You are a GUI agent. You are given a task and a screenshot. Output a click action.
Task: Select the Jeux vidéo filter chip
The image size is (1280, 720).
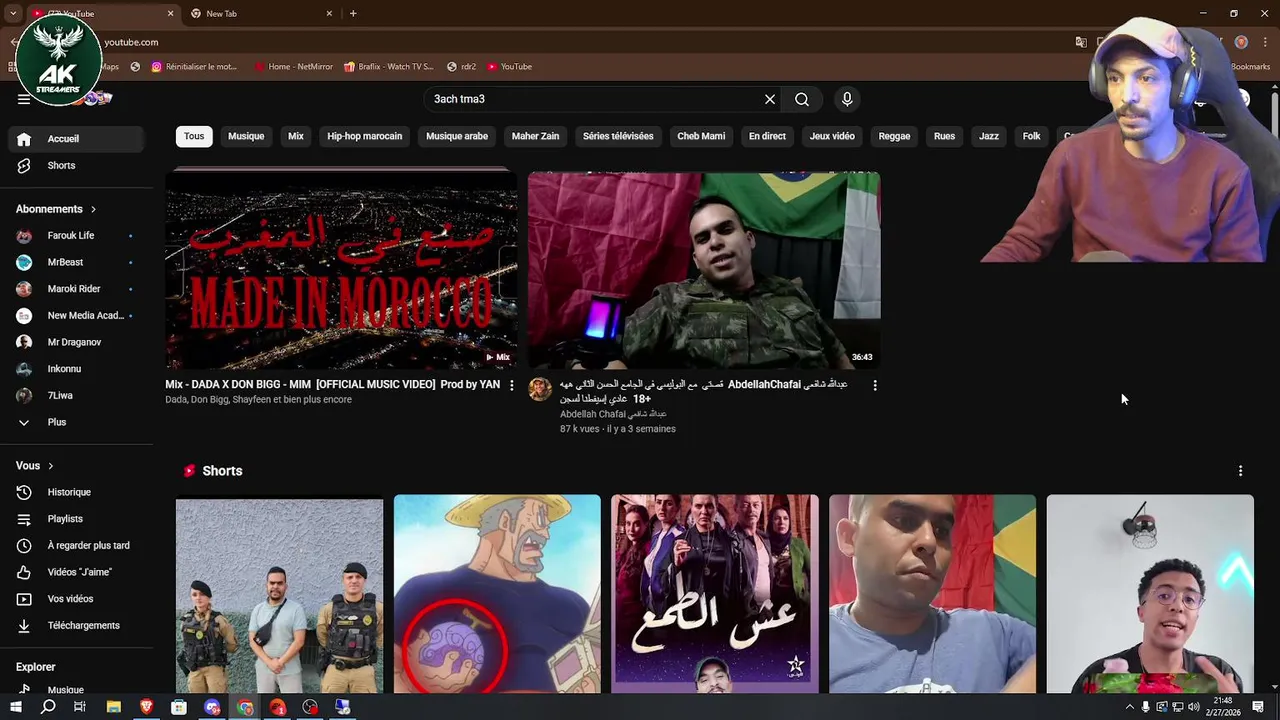(832, 136)
